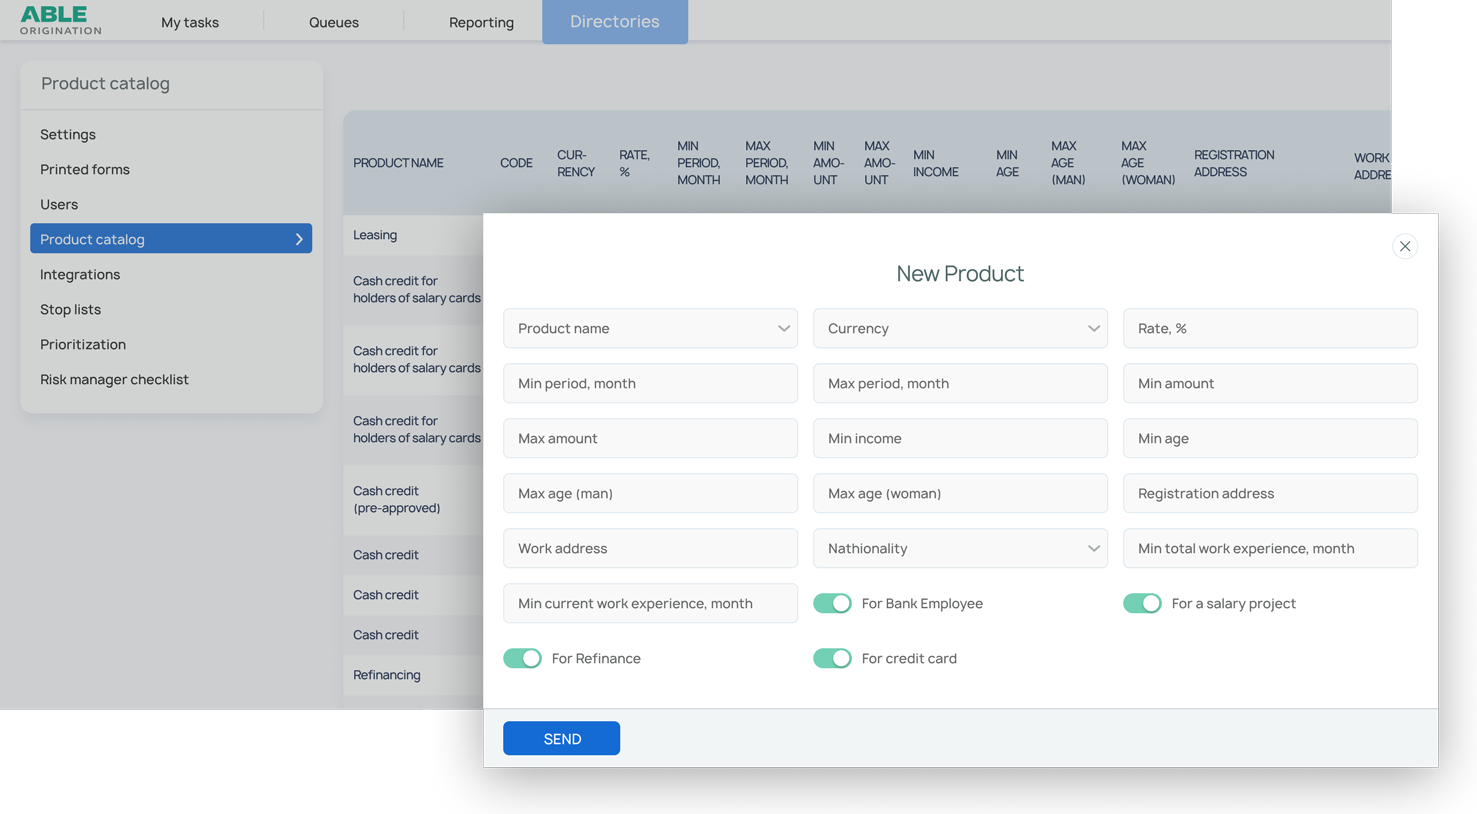Switch to the Reporting tab
Image resolution: width=1477 pixels, height=814 pixels.
481,22
